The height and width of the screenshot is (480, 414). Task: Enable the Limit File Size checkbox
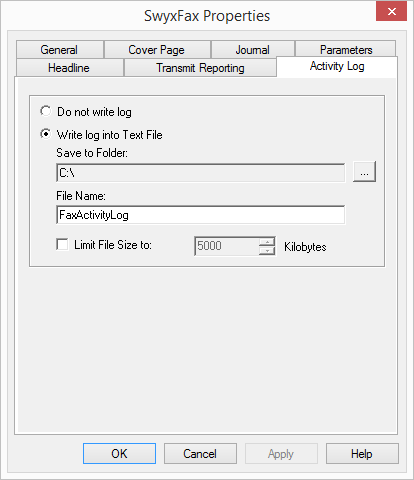click(62, 244)
